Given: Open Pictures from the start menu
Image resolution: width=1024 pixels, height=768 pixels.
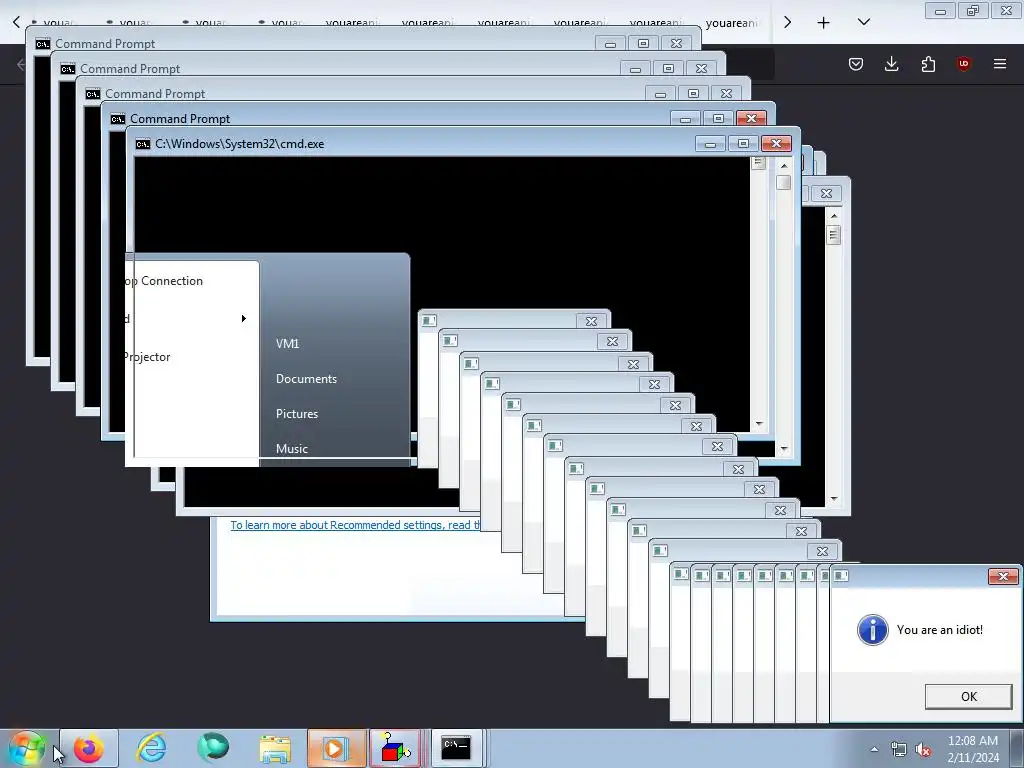Looking at the screenshot, I should 296,414.
